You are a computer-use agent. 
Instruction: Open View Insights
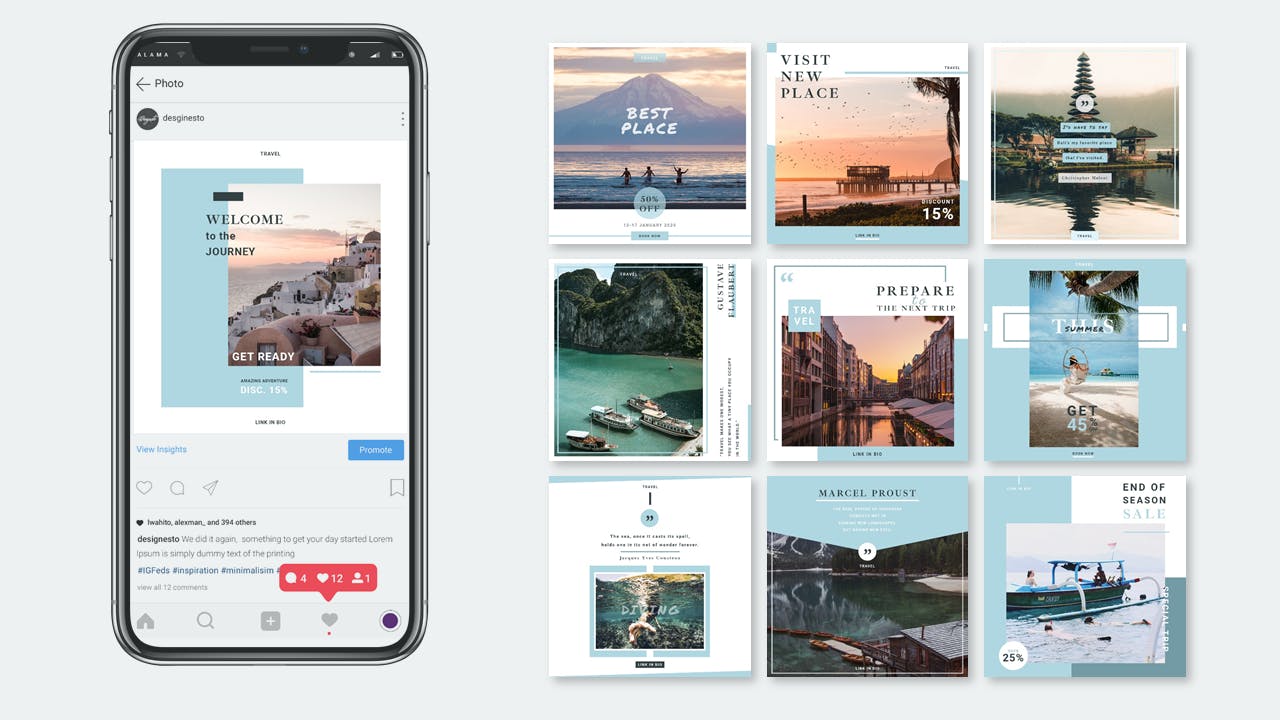(161, 449)
